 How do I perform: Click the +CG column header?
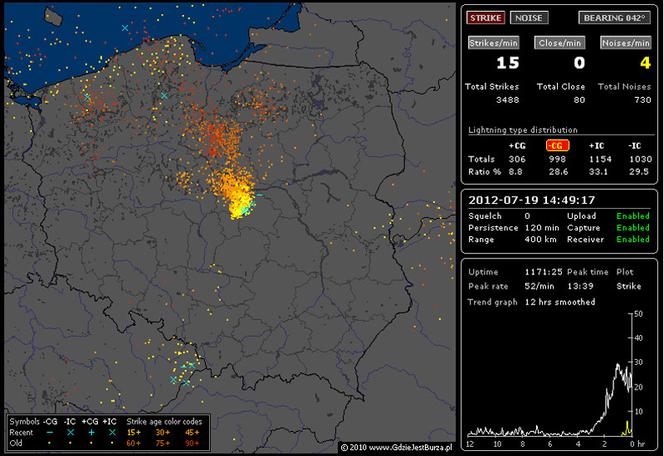pos(517,146)
